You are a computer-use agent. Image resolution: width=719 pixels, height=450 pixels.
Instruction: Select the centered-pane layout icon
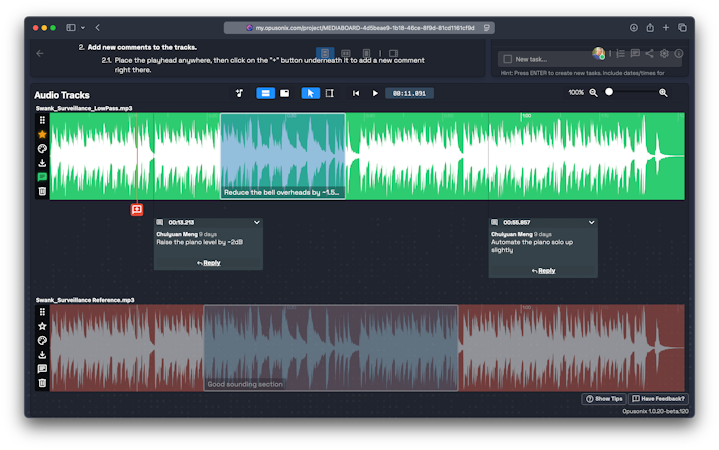pos(366,53)
